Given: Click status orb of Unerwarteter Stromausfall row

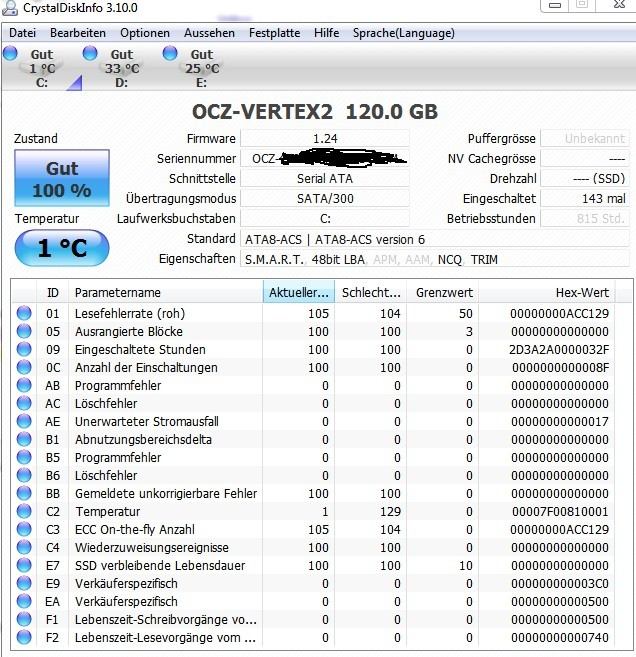Looking at the screenshot, I should click(x=24, y=421).
